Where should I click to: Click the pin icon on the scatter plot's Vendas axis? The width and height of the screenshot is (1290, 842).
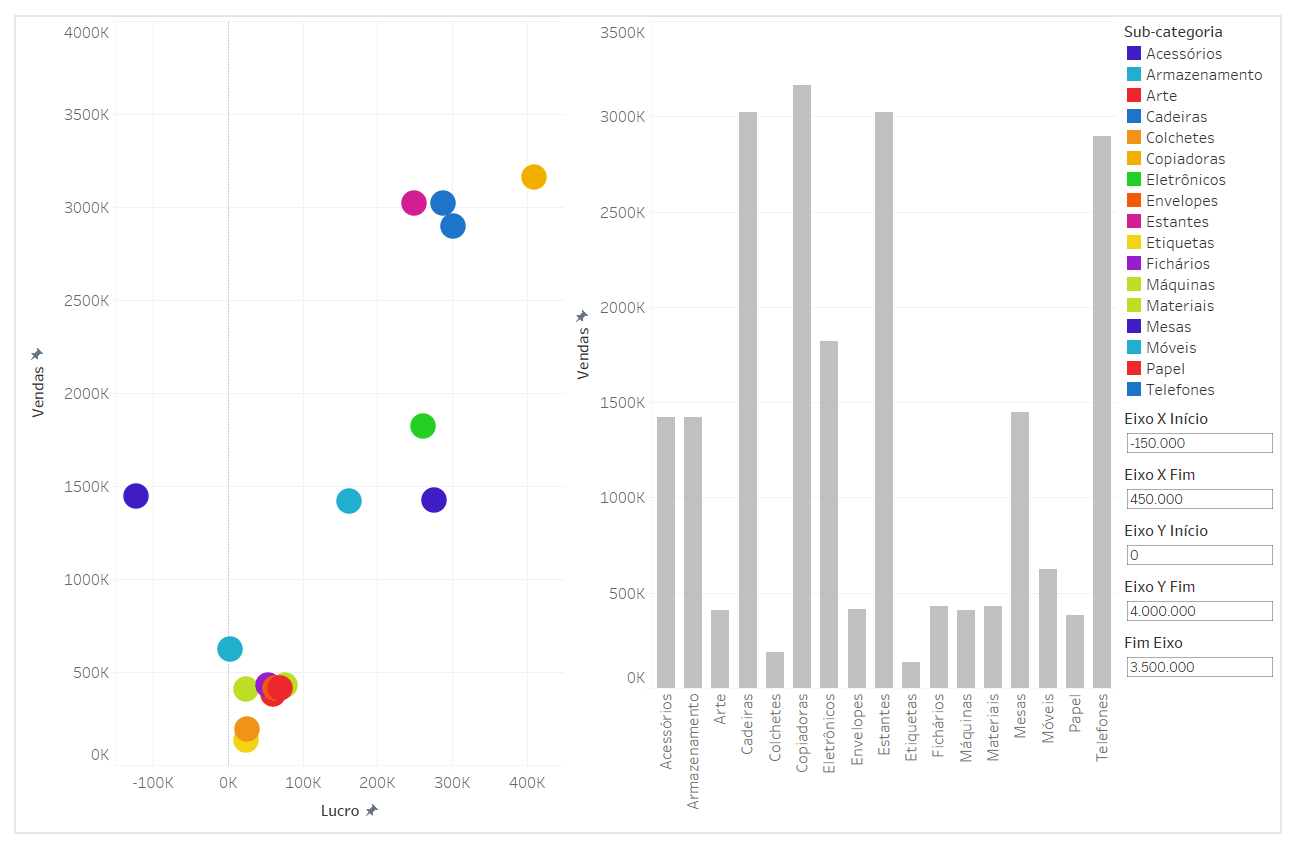pyautogui.click(x=38, y=354)
